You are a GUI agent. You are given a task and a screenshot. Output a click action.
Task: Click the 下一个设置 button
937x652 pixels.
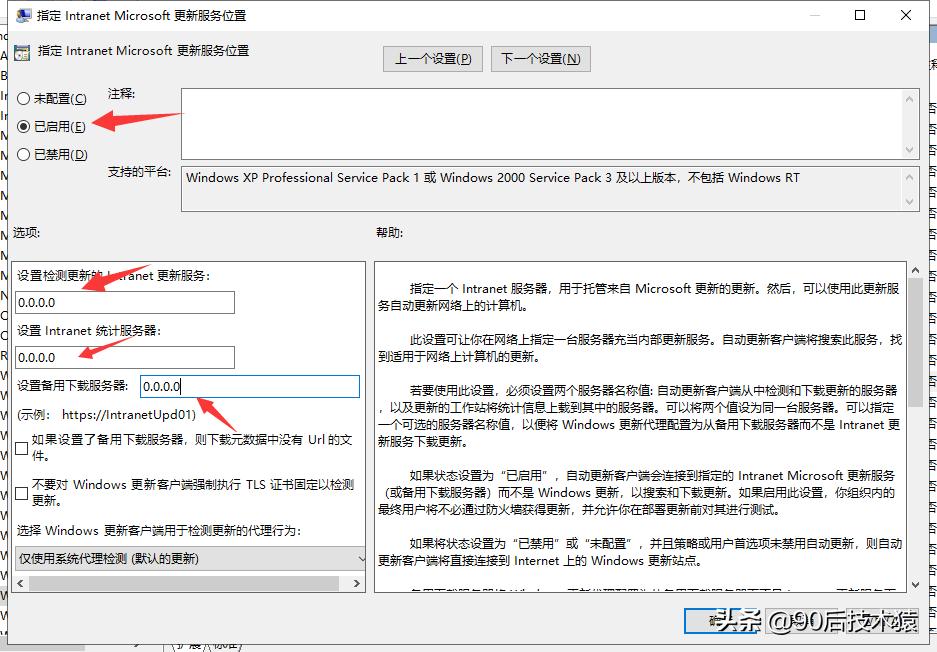pos(540,58)
